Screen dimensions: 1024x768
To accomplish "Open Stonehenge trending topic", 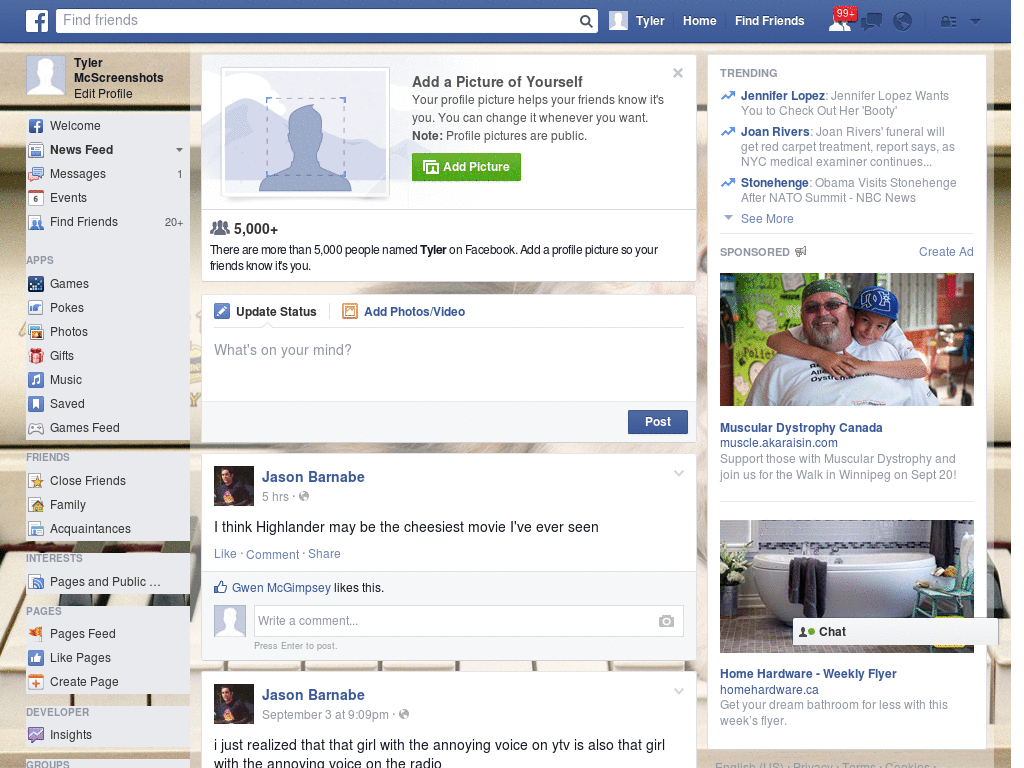I will [775, 183].
